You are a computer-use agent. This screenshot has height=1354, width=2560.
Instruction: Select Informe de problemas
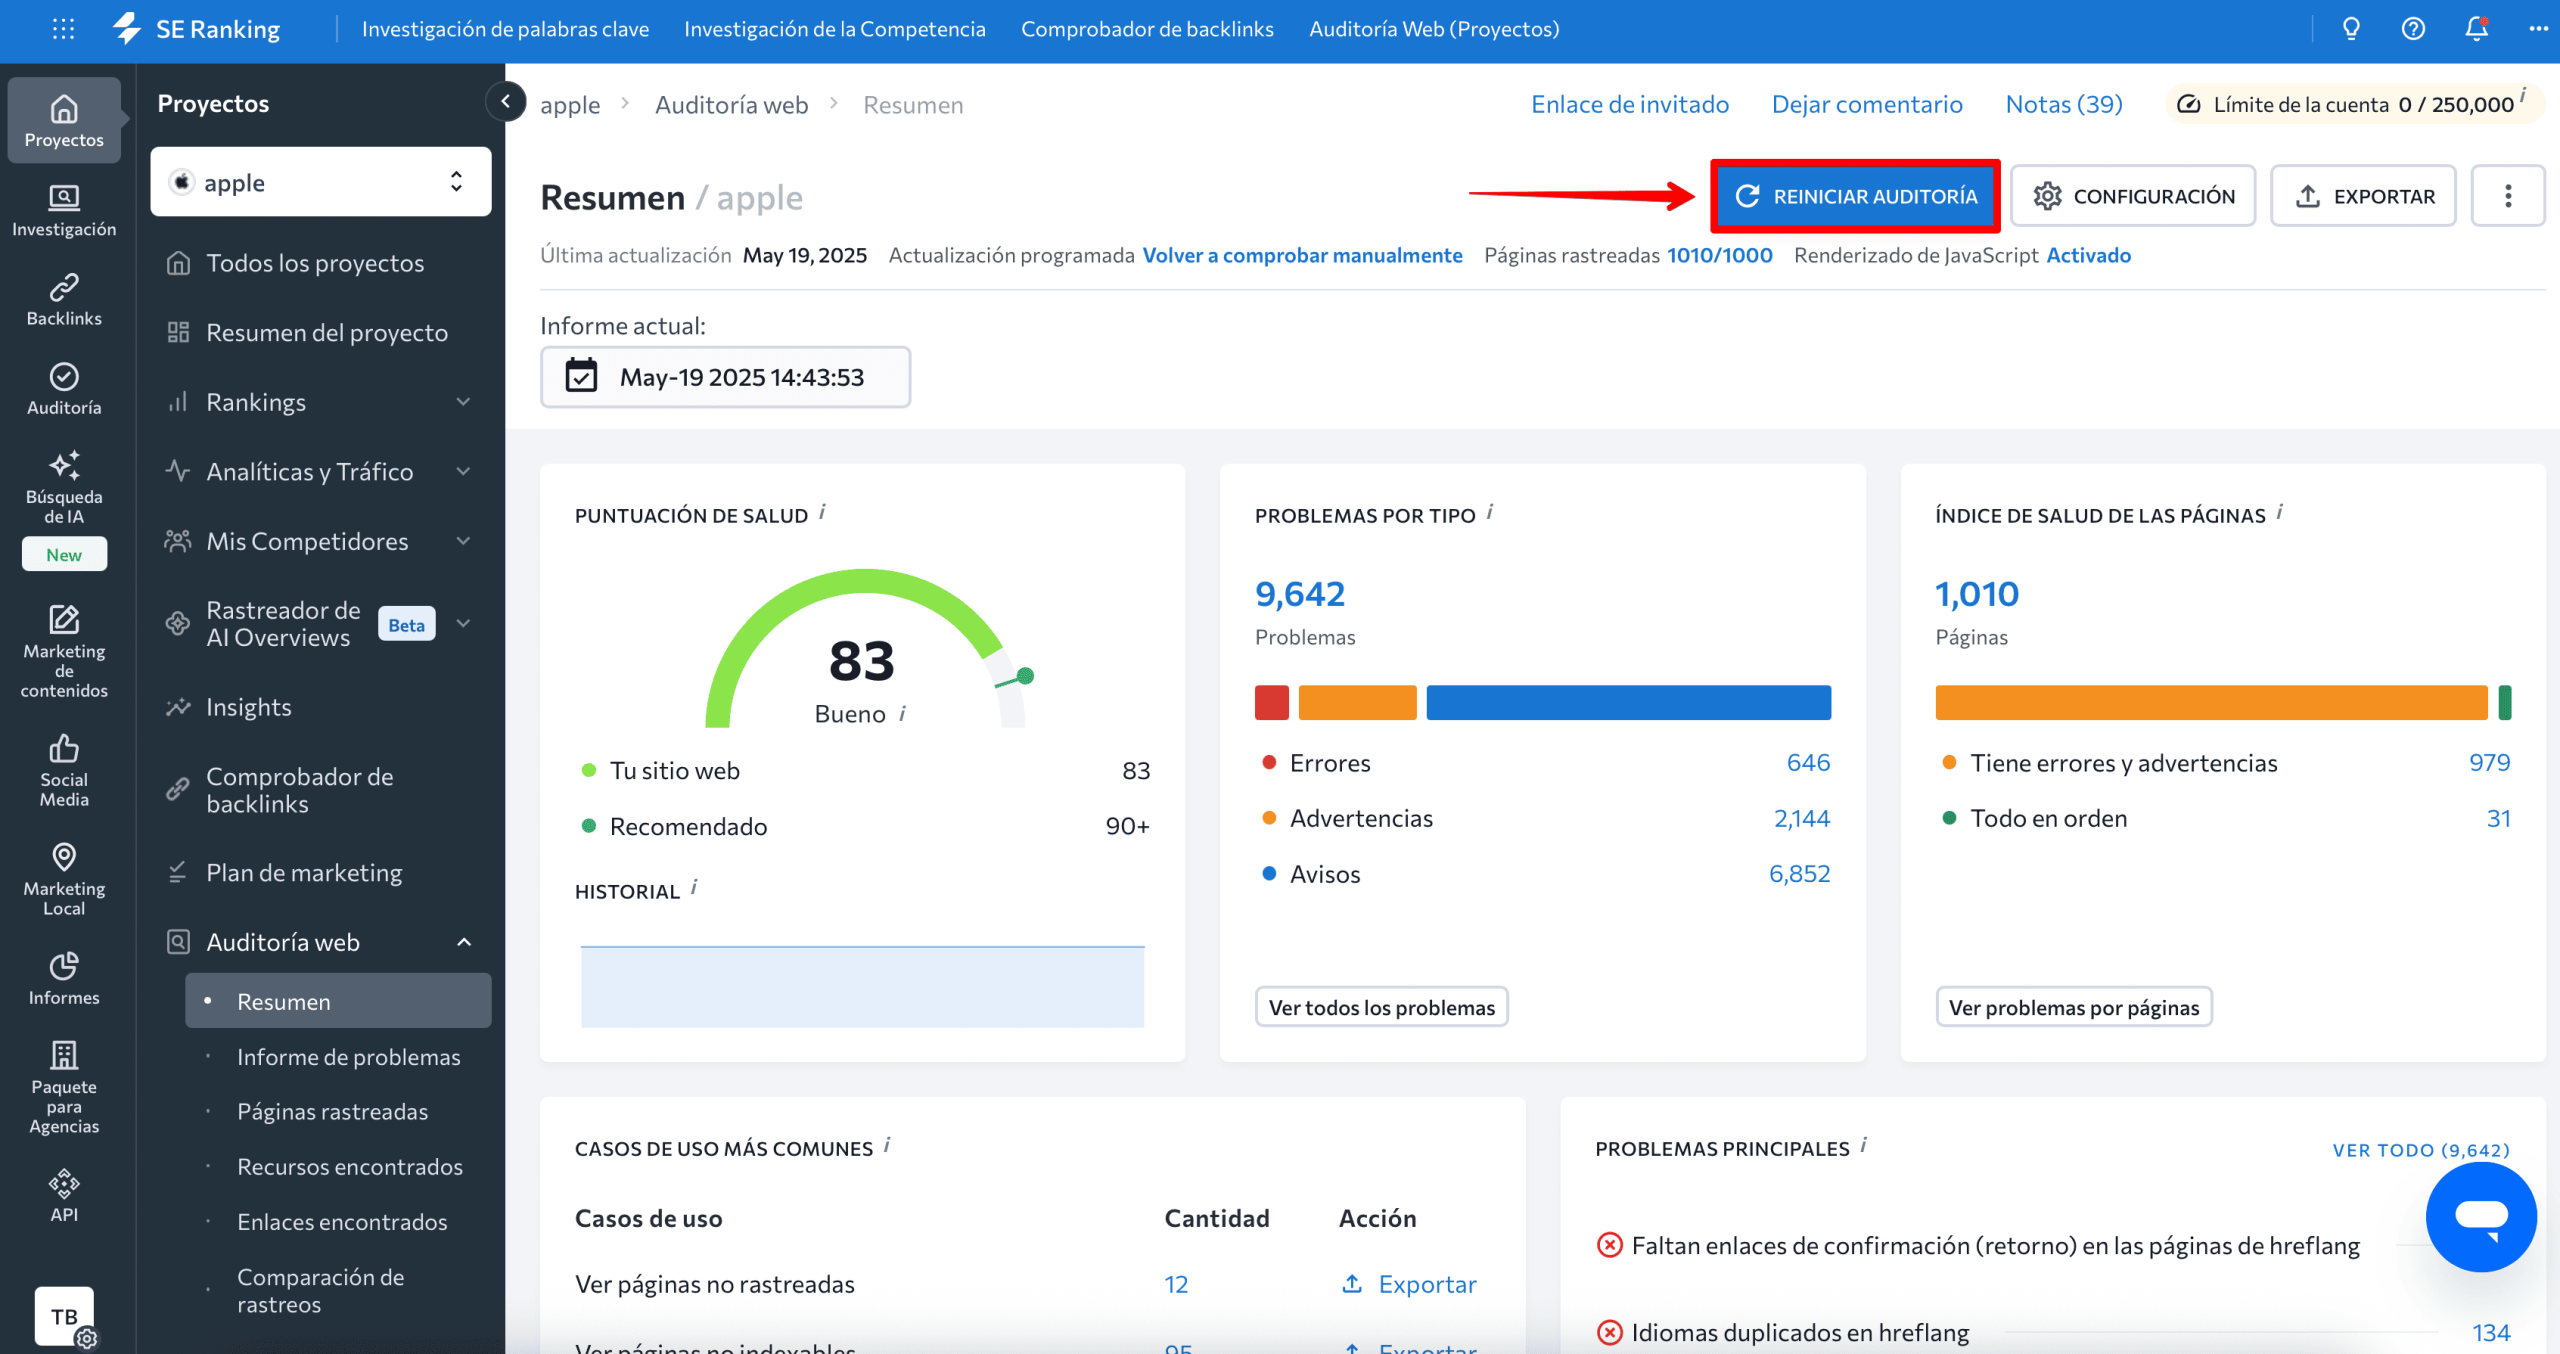(348, 1057)
